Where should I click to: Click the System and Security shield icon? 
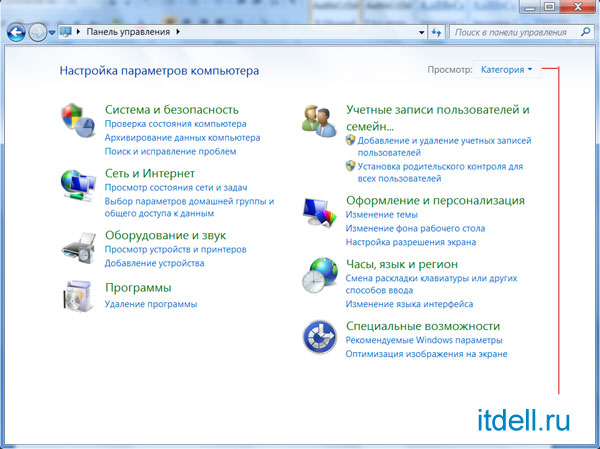point(78,120)
